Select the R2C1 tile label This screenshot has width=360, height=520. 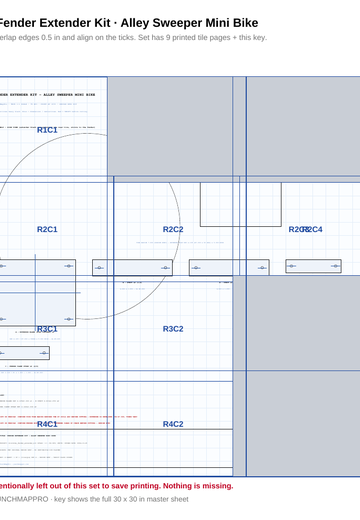(47, 229)
